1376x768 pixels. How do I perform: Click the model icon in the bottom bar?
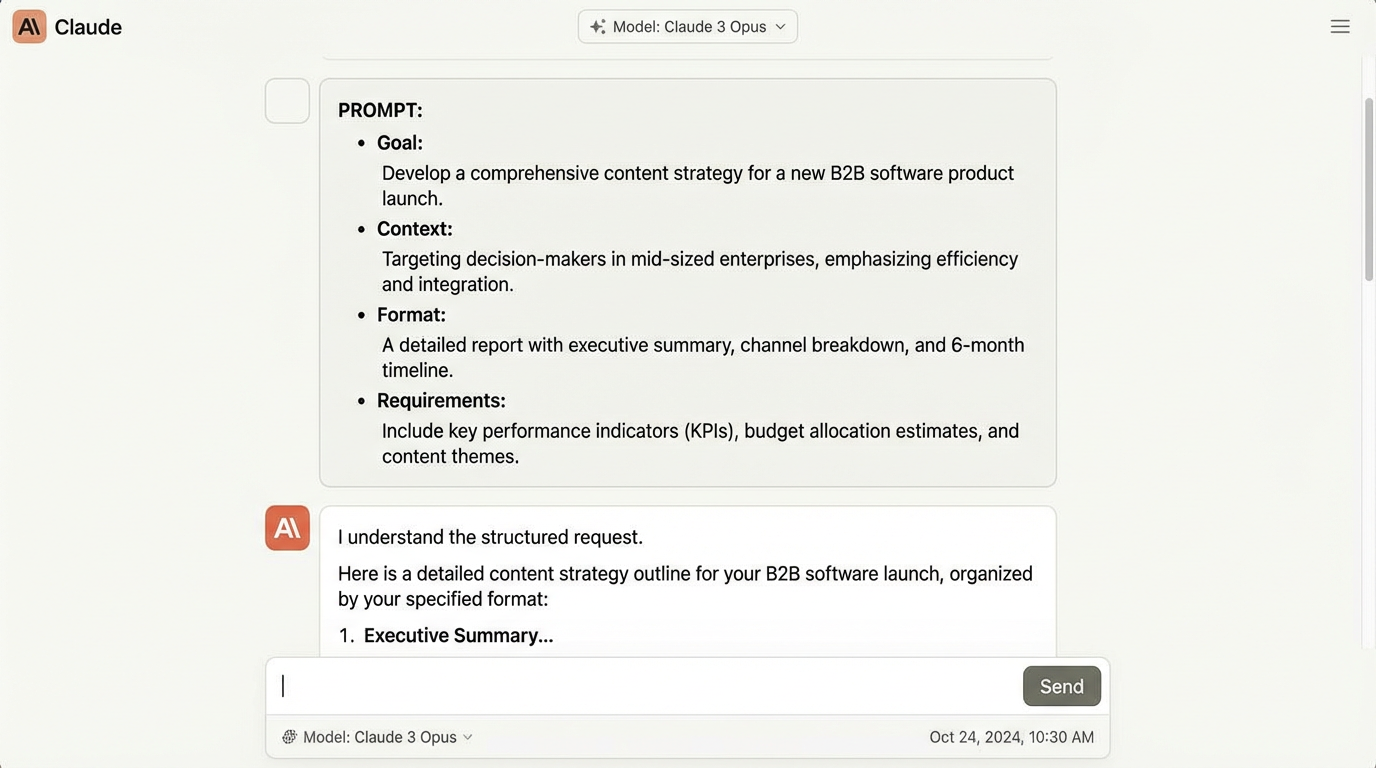[x=289, y=737]
